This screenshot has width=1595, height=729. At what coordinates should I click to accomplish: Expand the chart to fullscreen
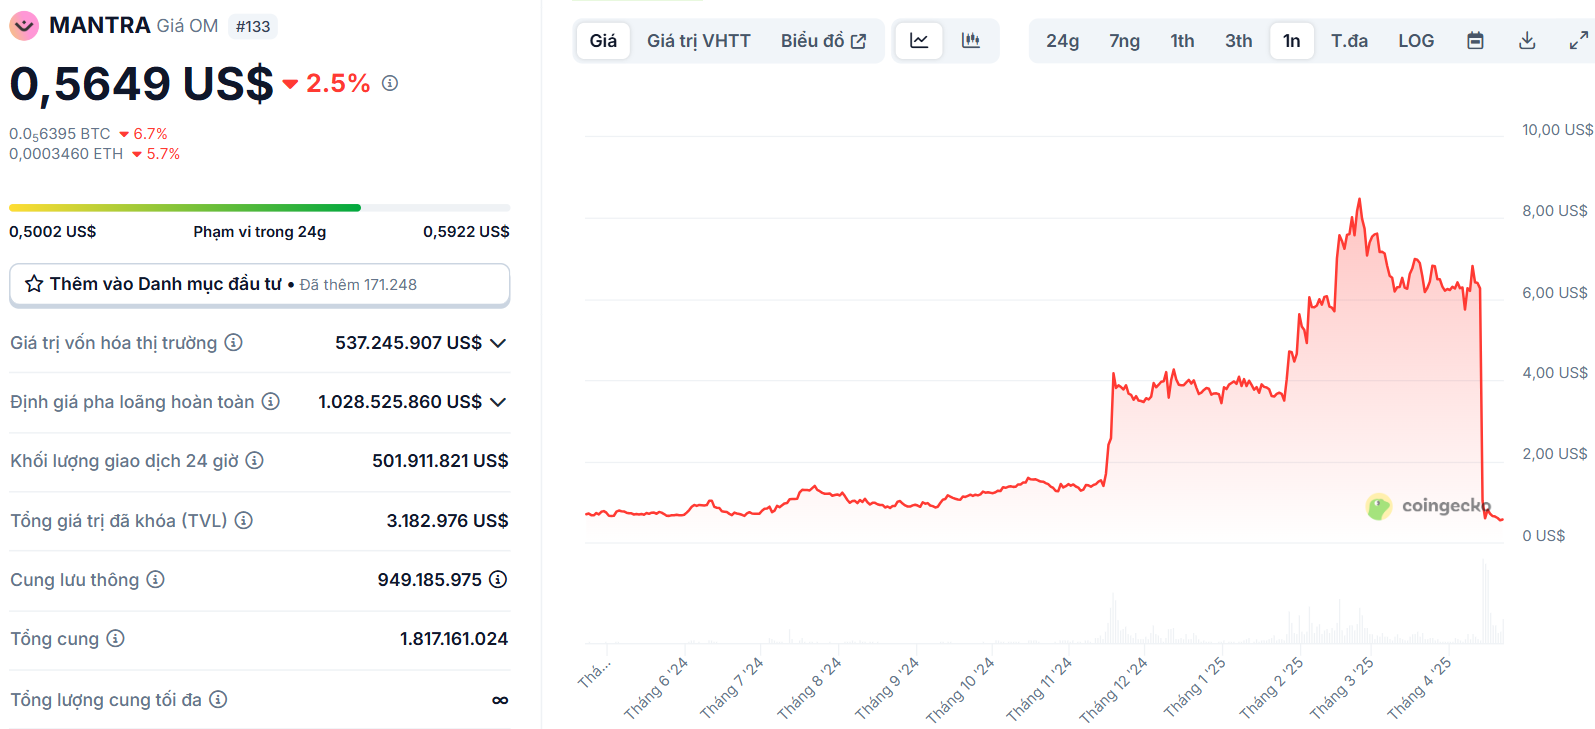pyautogui.click(x=1578, y=41)
